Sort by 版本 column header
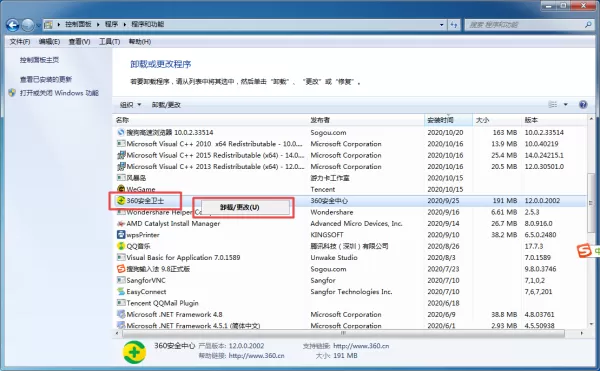The width and height of the screenshot is (600, 371). [x=554, y=120]
